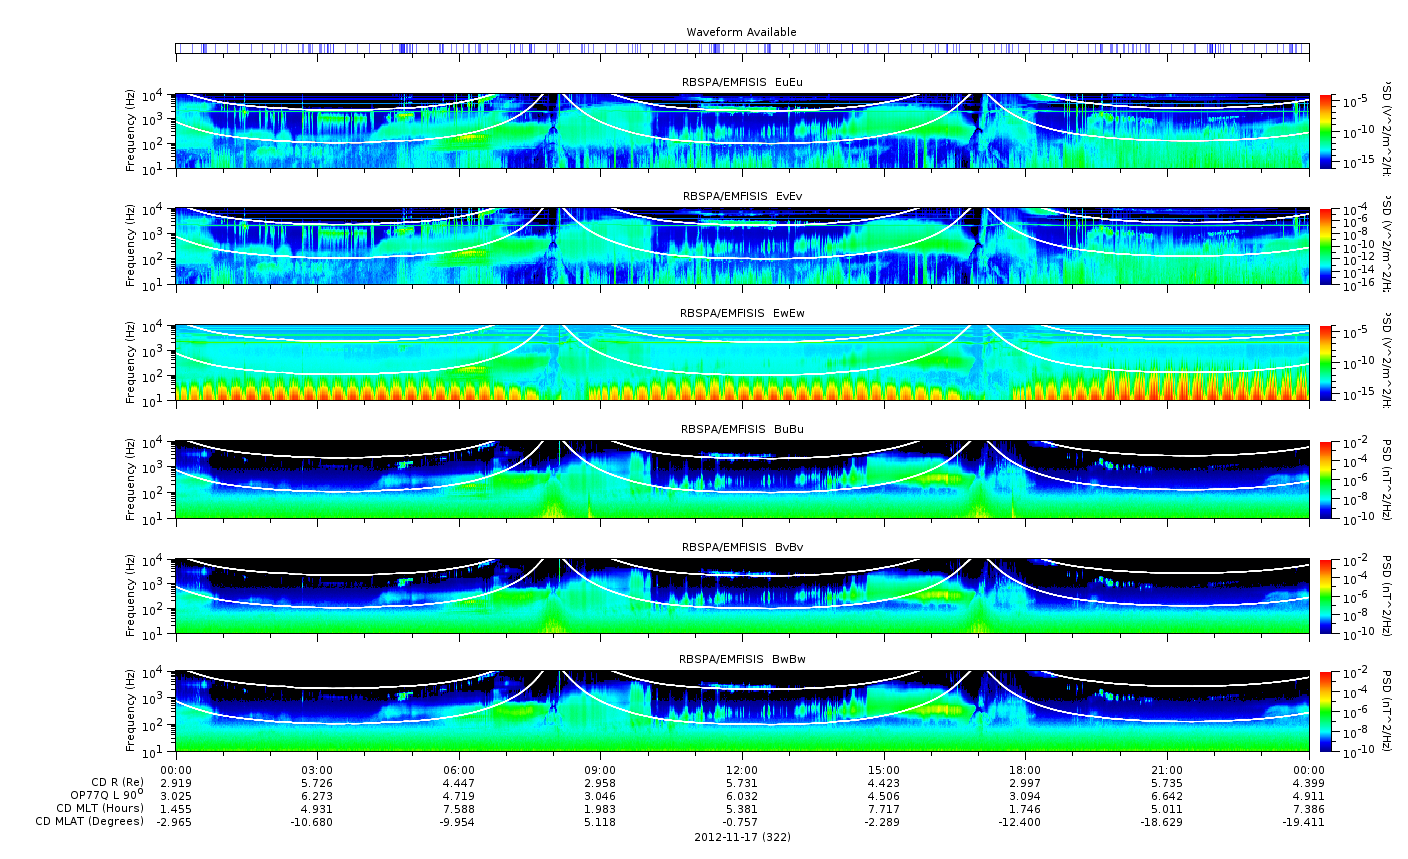Click the BwBw PSD color bar
Viewport: 1408px width, 859px height.
pos(1326,711)
